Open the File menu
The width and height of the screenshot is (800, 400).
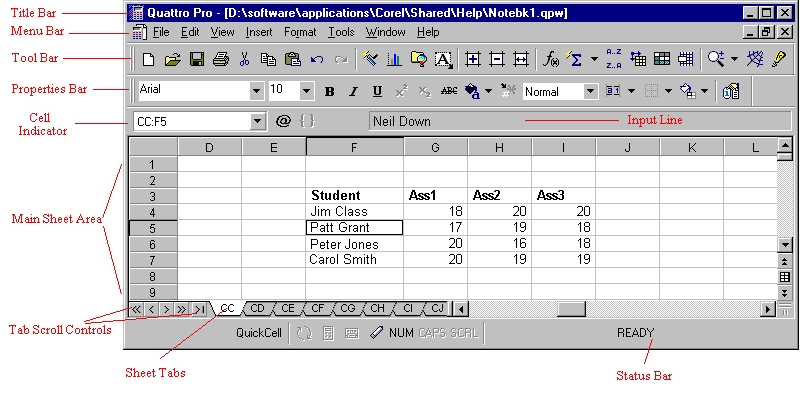161,32
